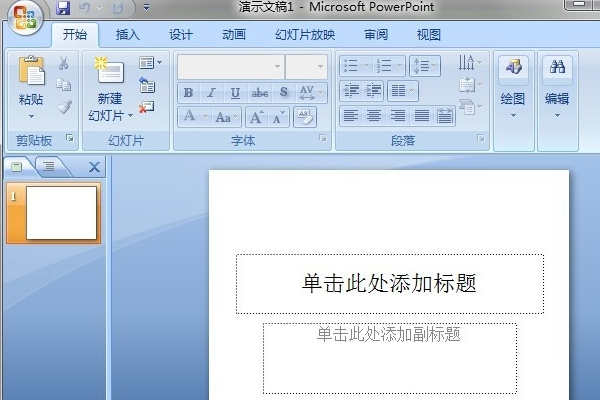Image resolution: width=600 pixels, height=400 pixels.
Task: Open the 幻灯片放映 ribbon tab
Action: tap(305, 35)
